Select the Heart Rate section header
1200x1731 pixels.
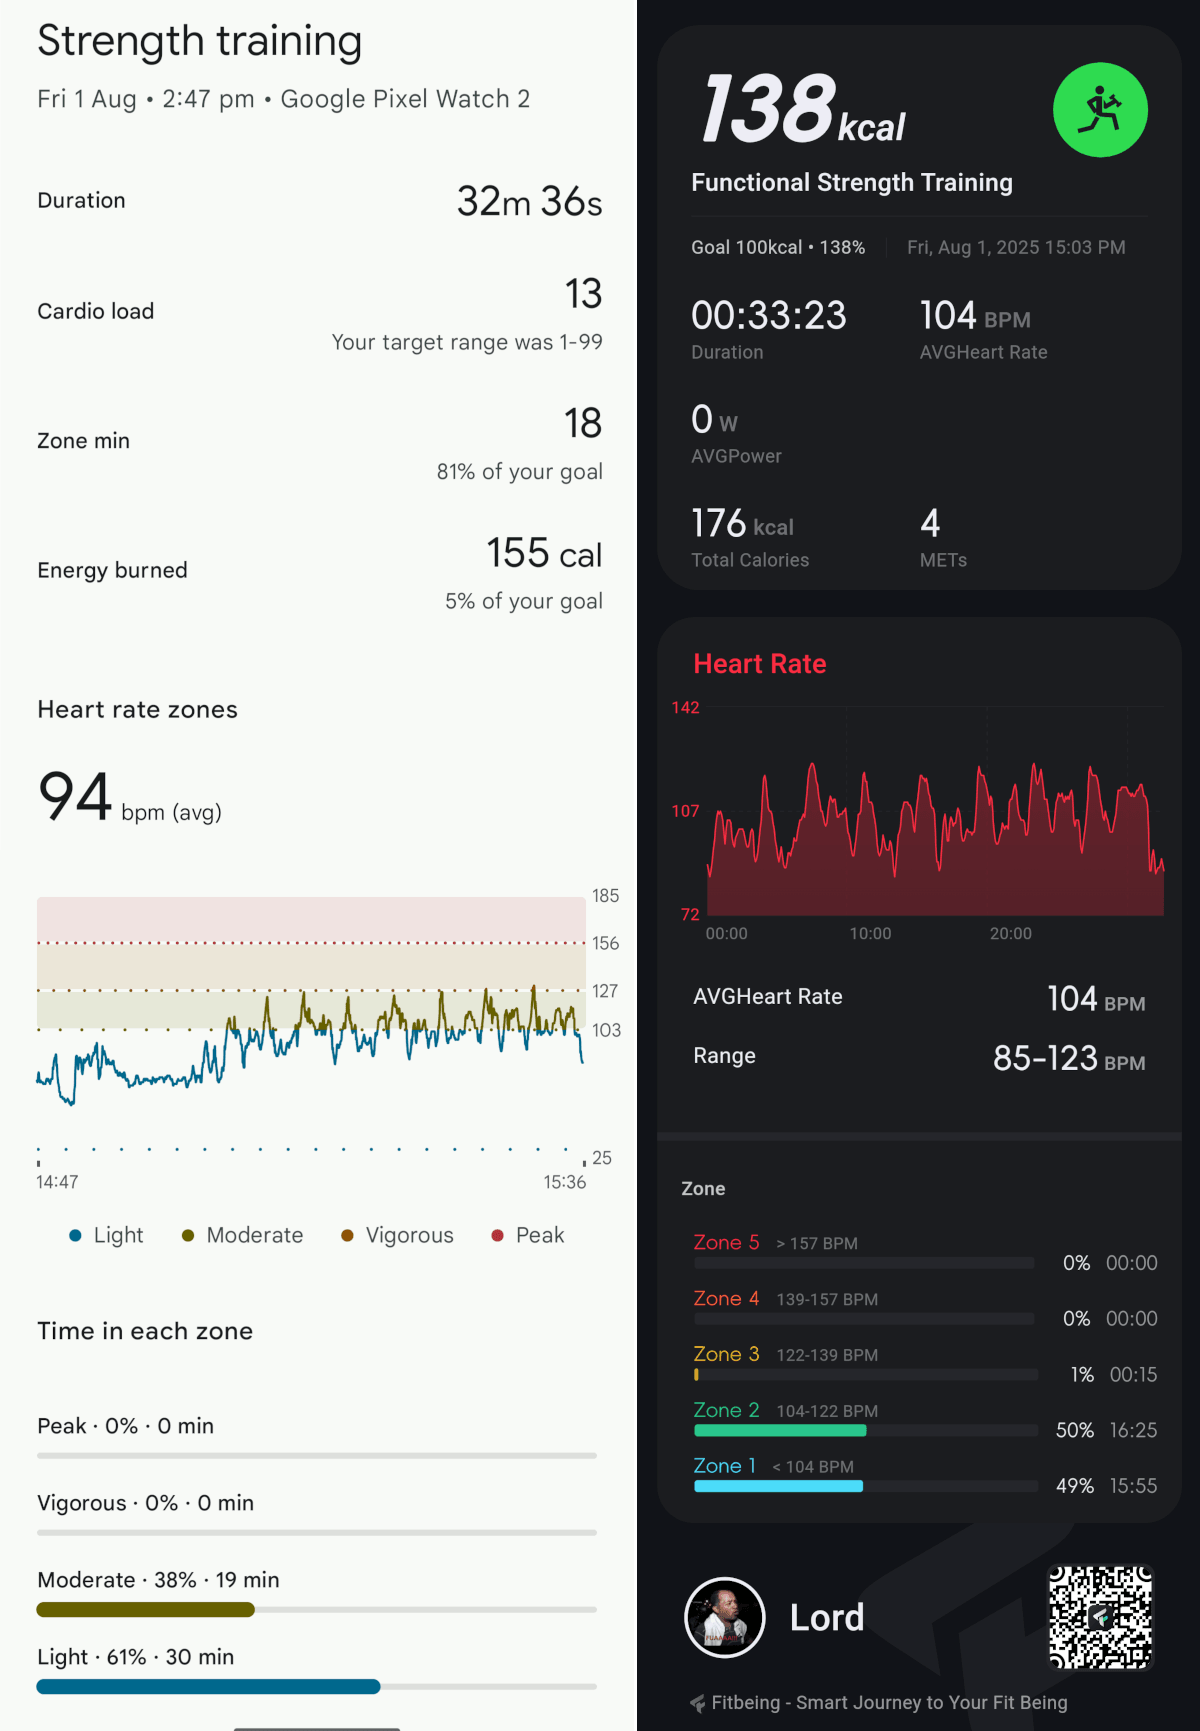[x=759, y=663]
